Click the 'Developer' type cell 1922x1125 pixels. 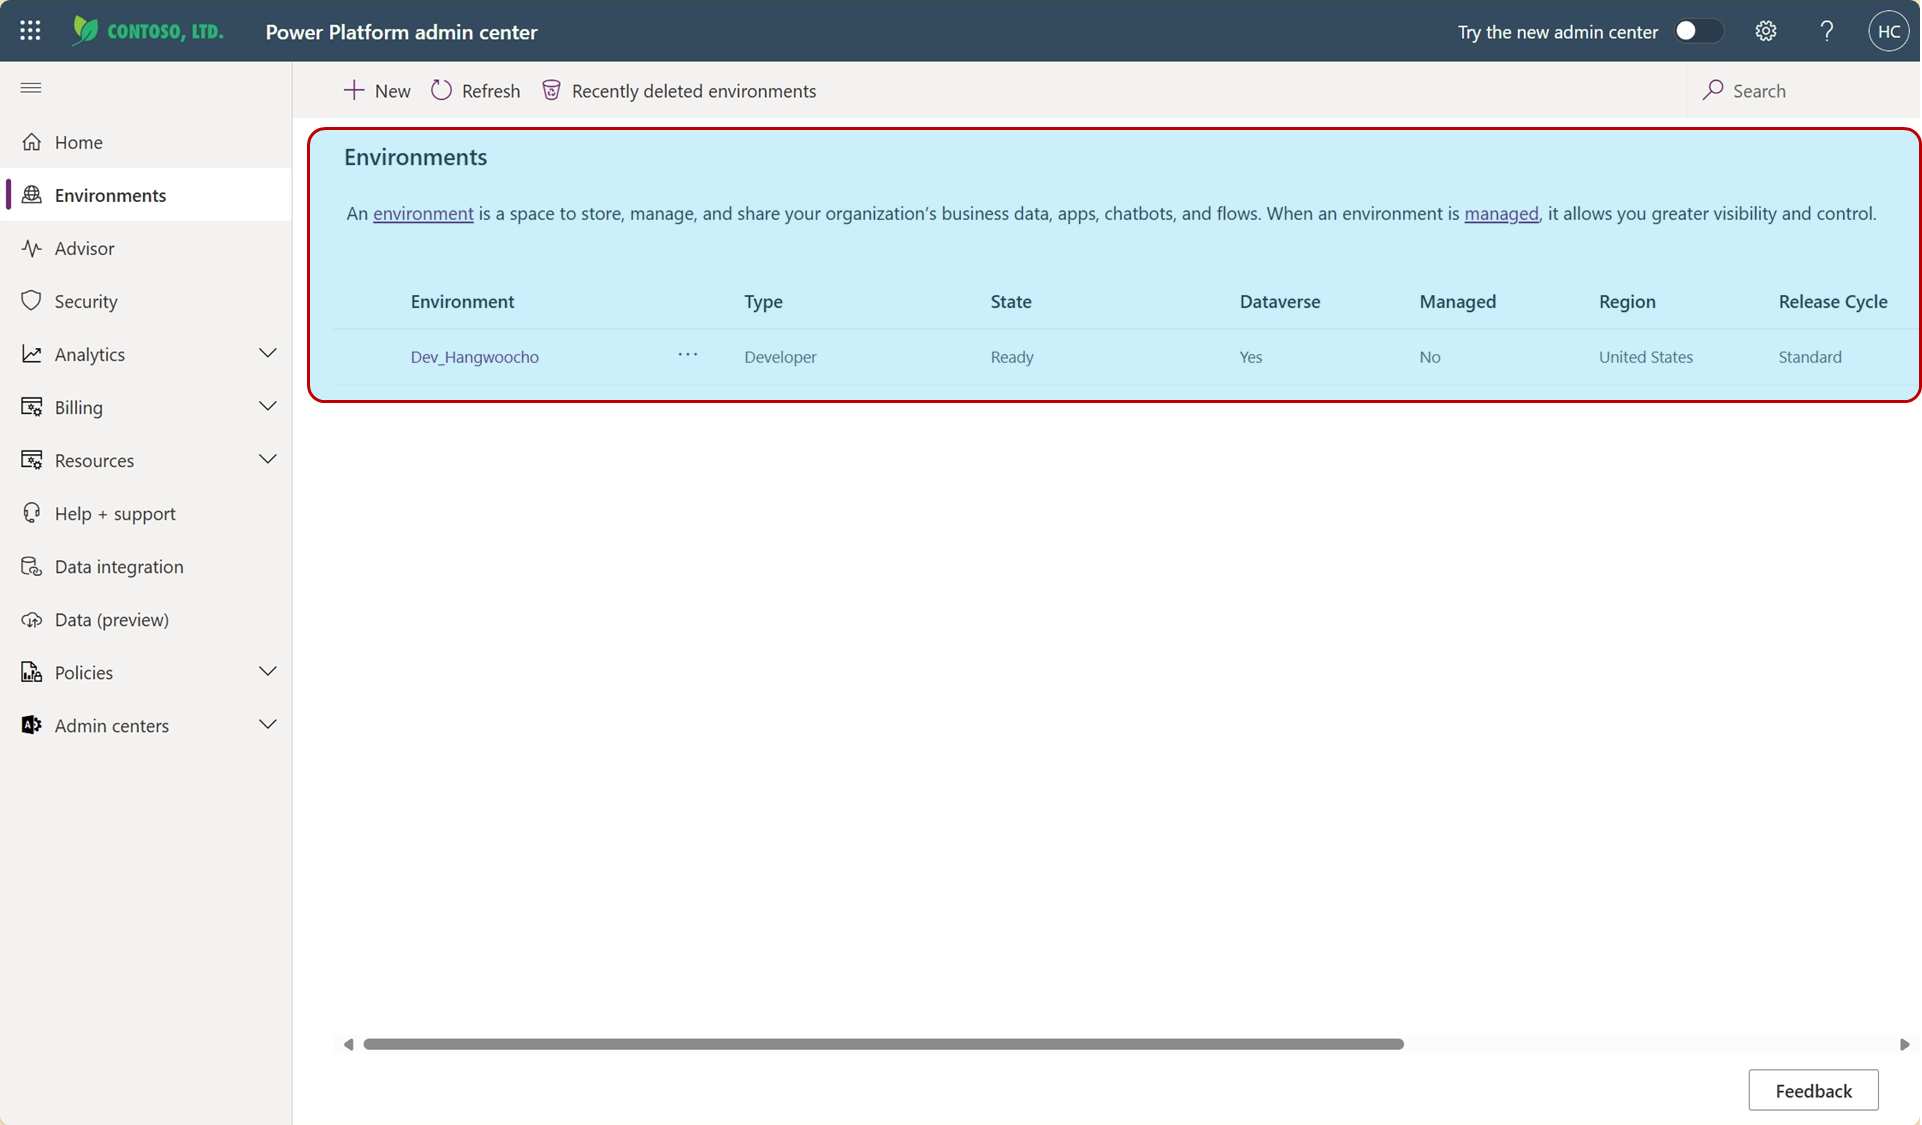point(780,357)
